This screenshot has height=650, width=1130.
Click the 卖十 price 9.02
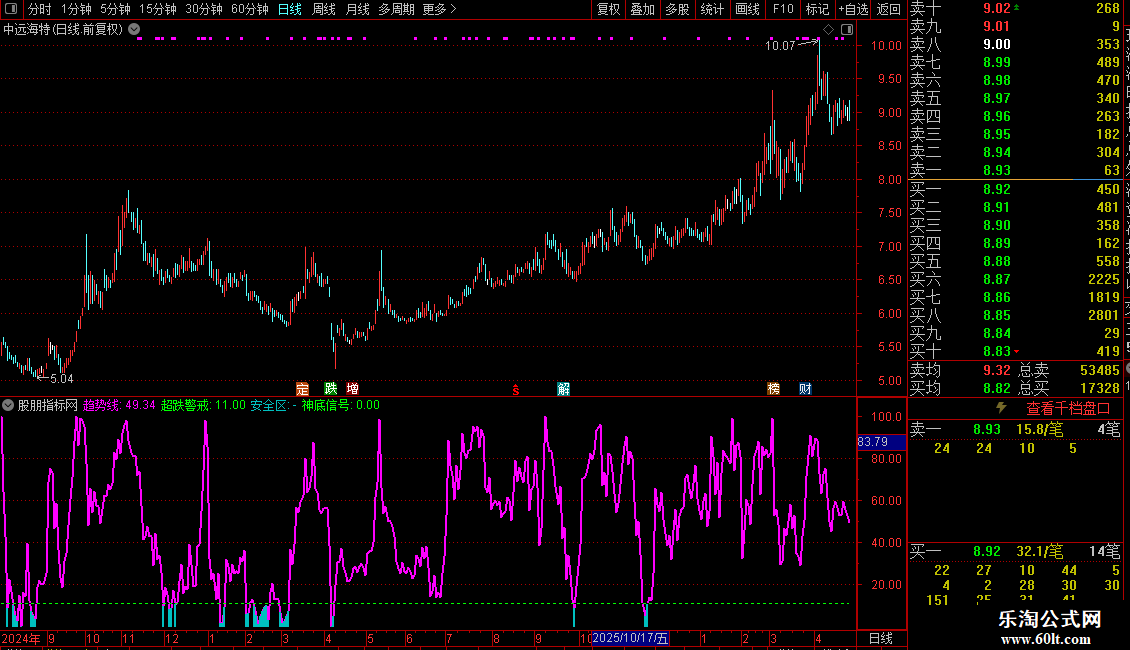pos(997,8)
